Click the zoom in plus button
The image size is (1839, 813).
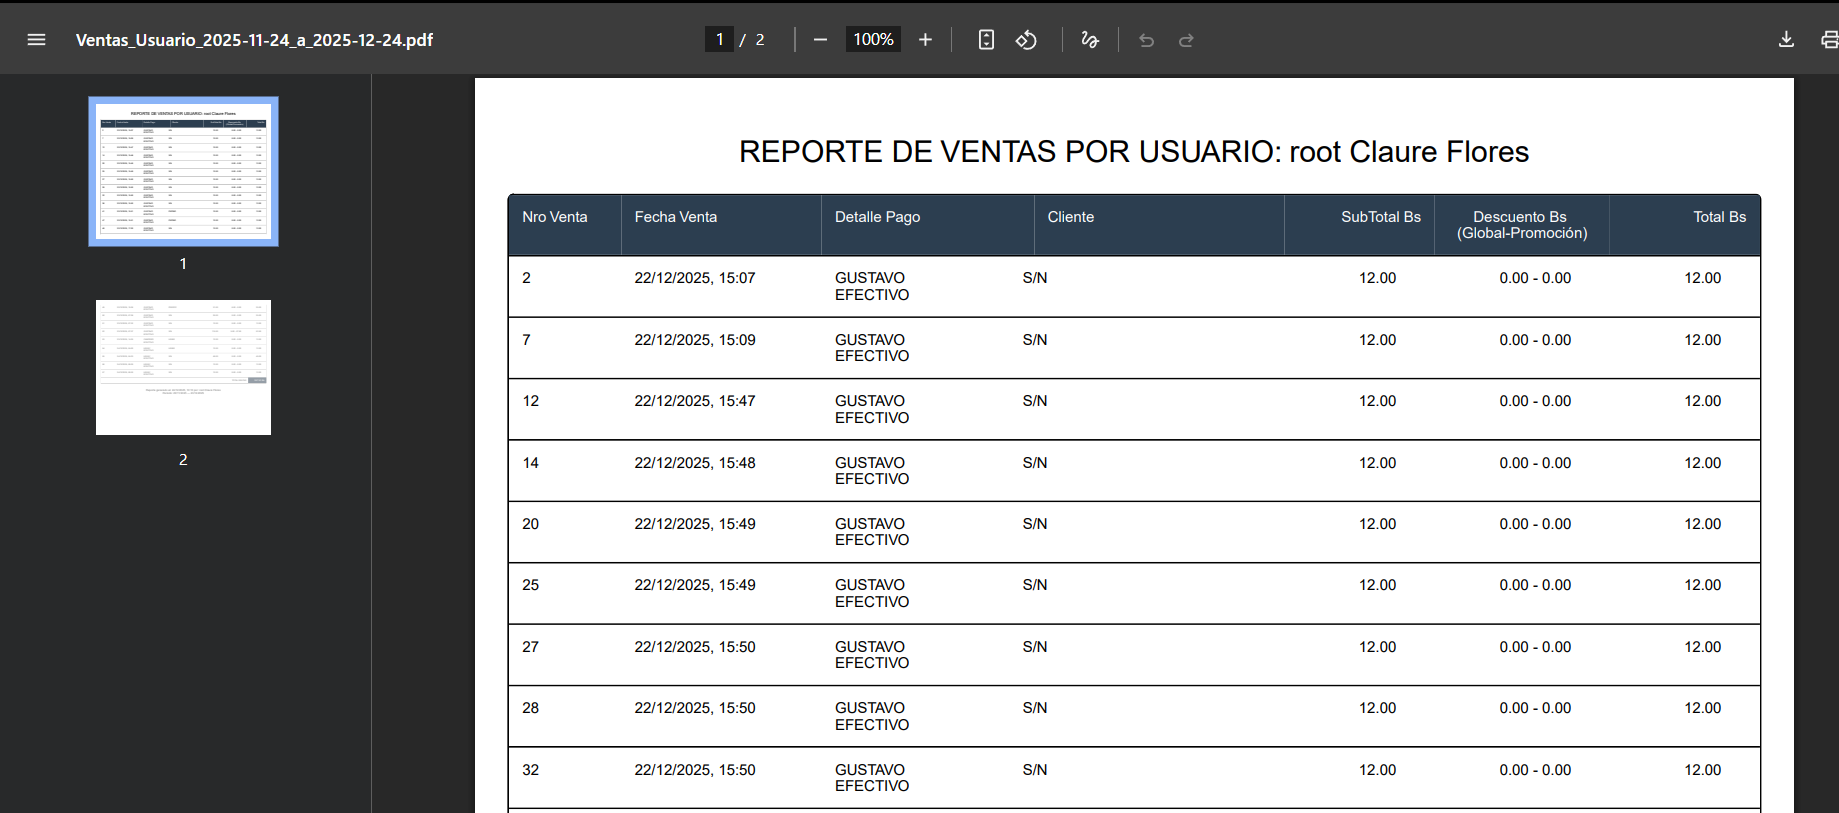[925, 40]
